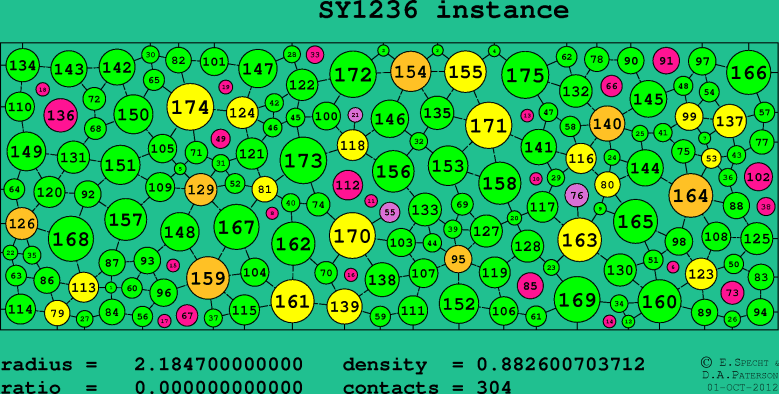Screen dimensions: 779x394
Task: Click the yellow circle labeled 171
Action: [489, 125]
